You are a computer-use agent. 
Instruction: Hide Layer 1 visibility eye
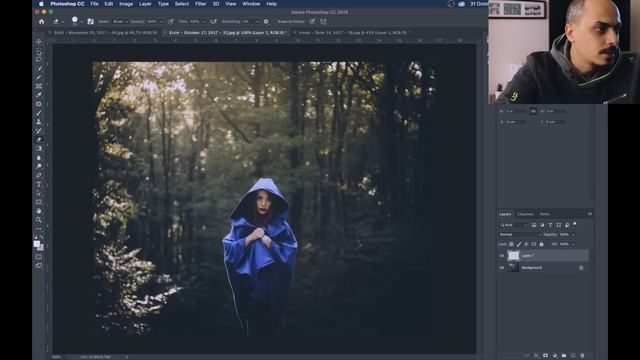tap(502, 256)
